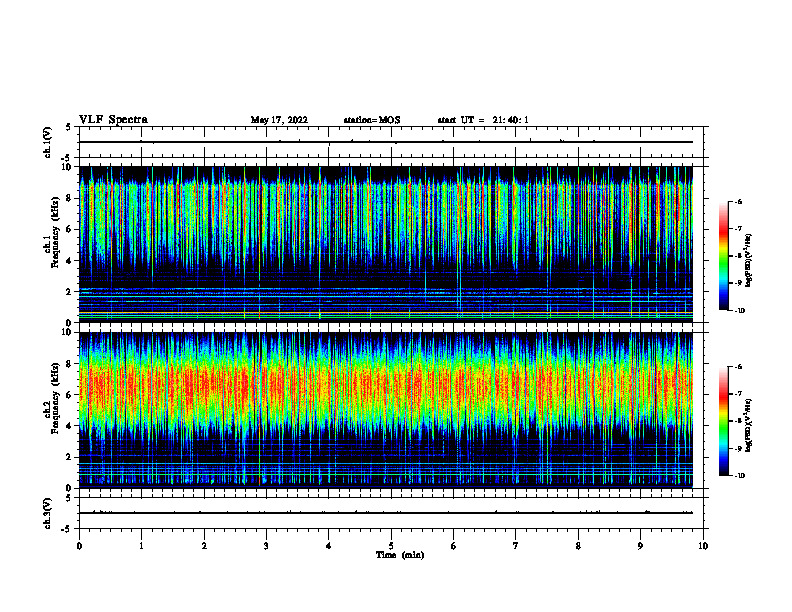Click time tick label '2' on x-axis

204,546
